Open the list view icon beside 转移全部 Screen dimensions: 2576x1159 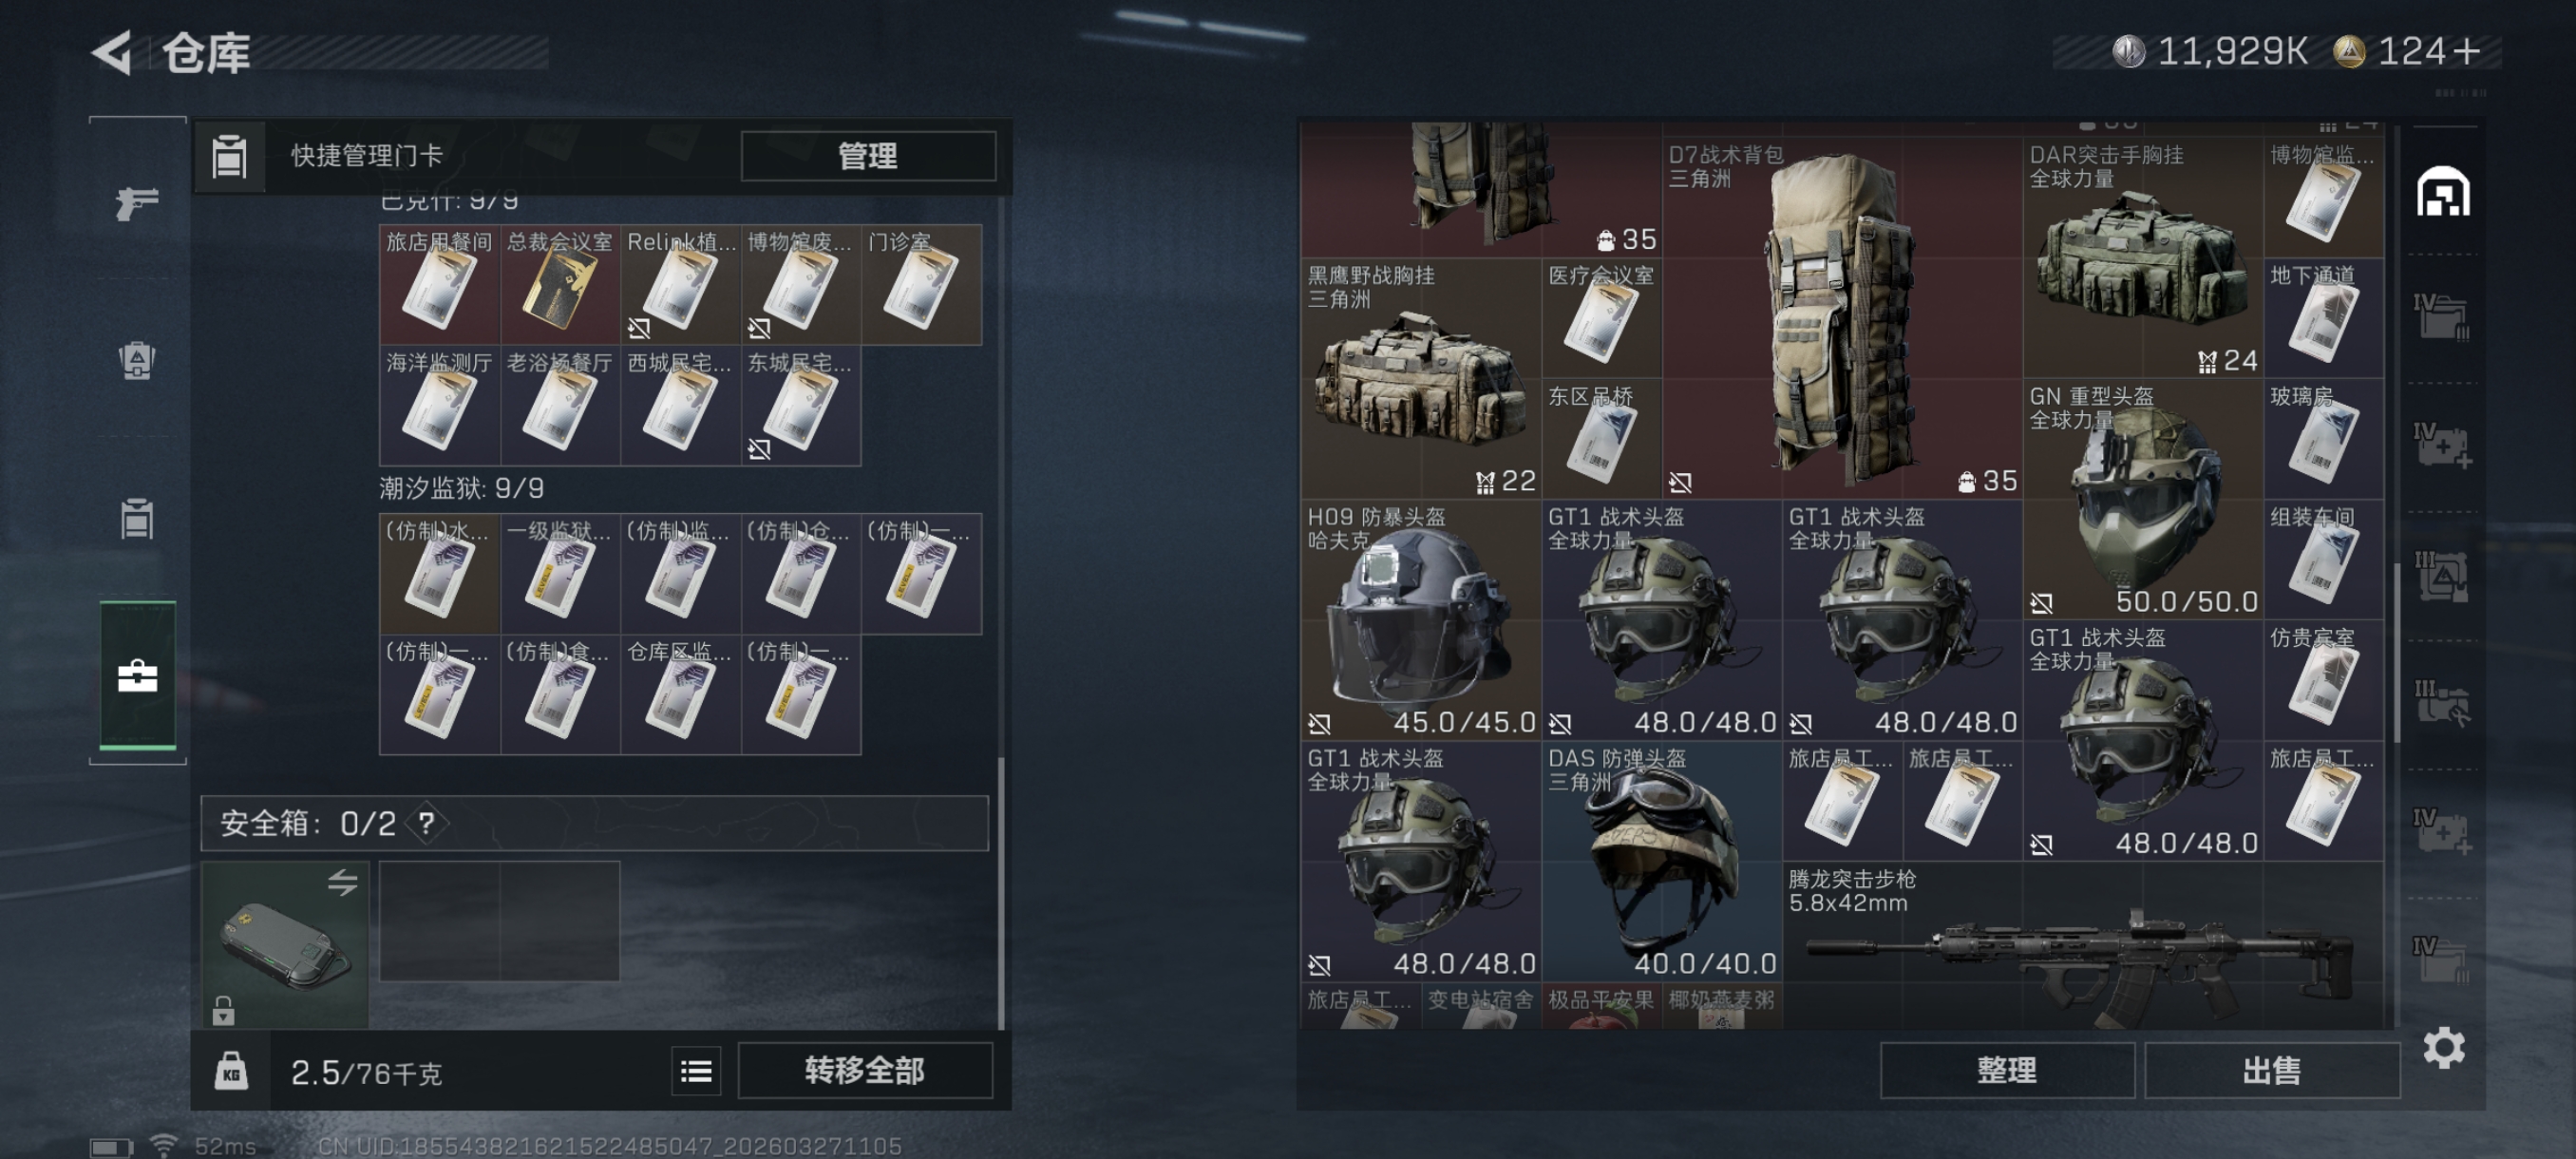coord(696,1071)
